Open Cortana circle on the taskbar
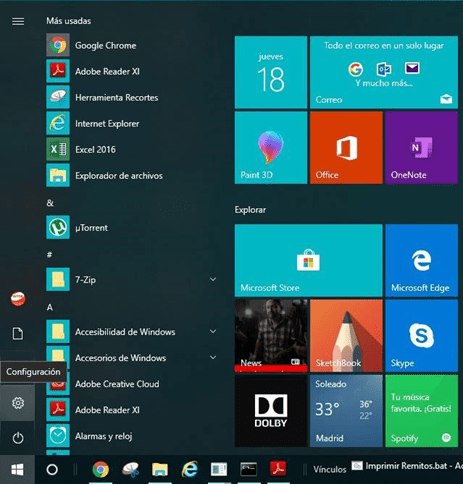 [52, 469]
